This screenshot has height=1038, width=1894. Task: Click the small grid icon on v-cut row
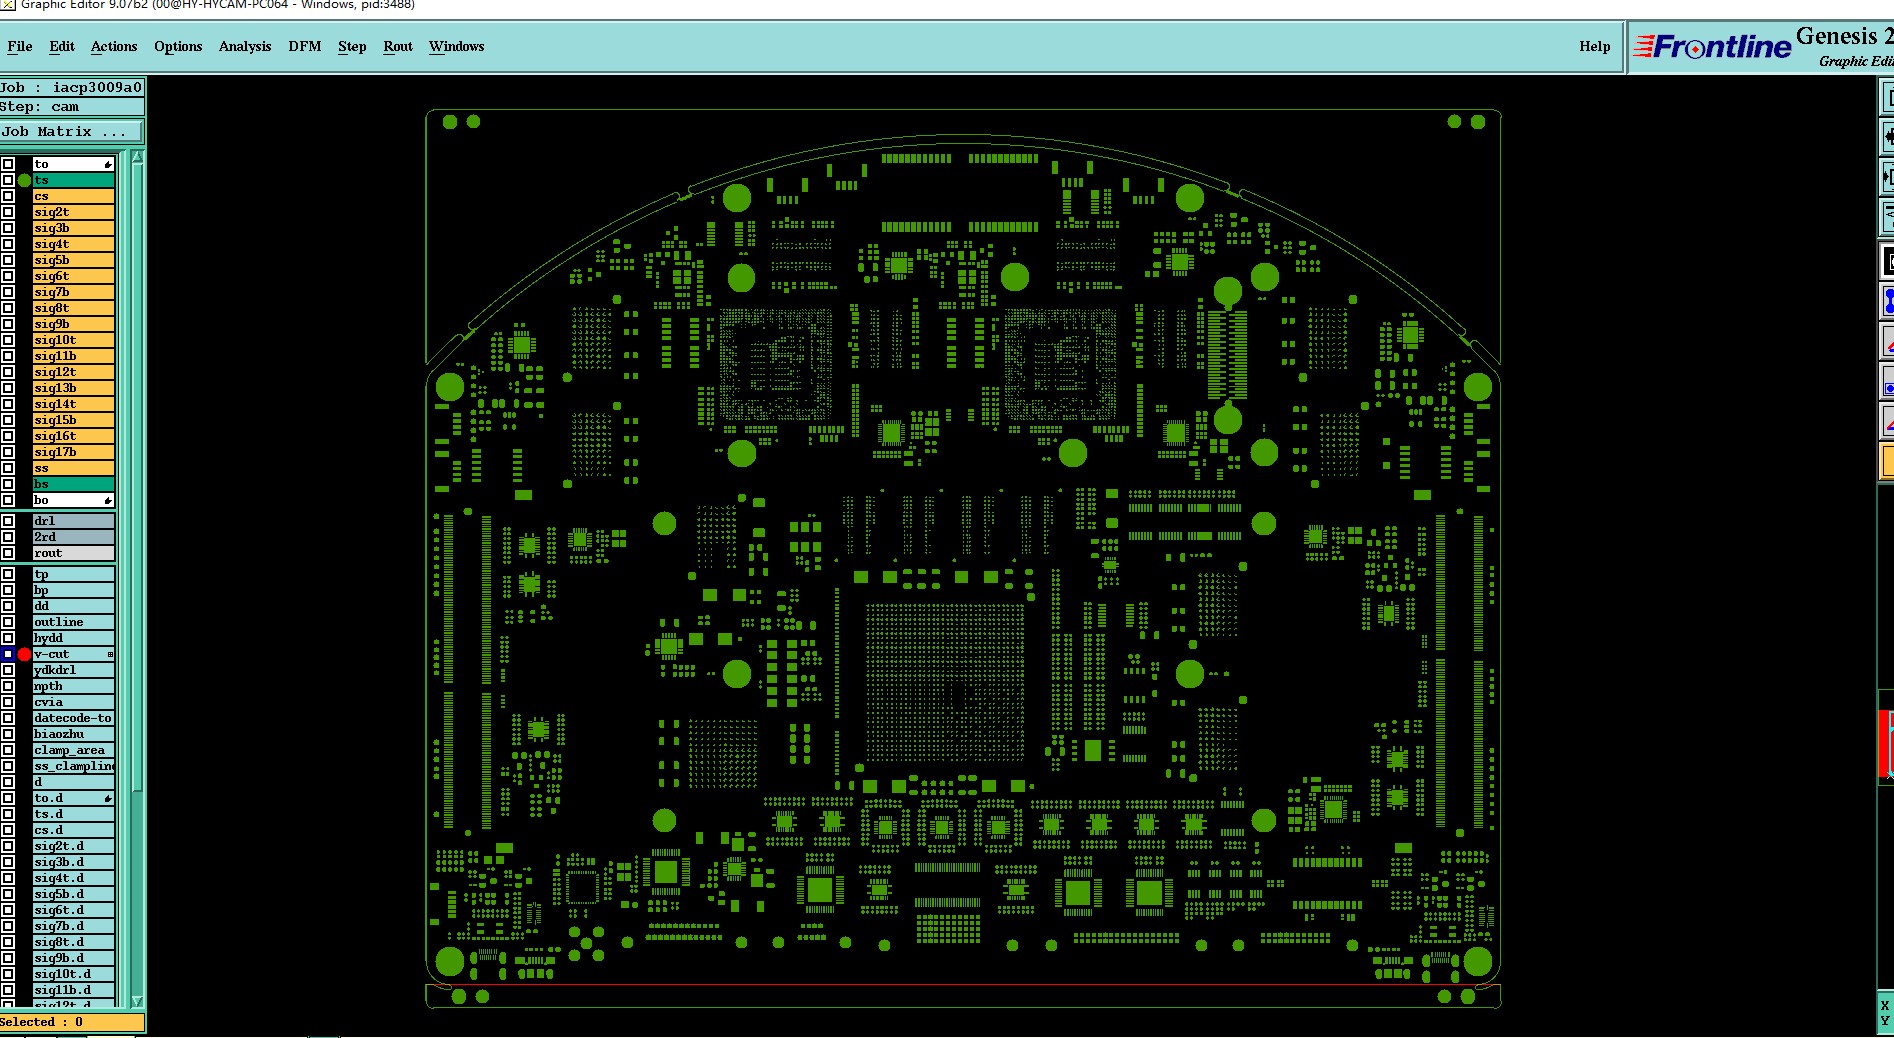(x=110, y=654)
